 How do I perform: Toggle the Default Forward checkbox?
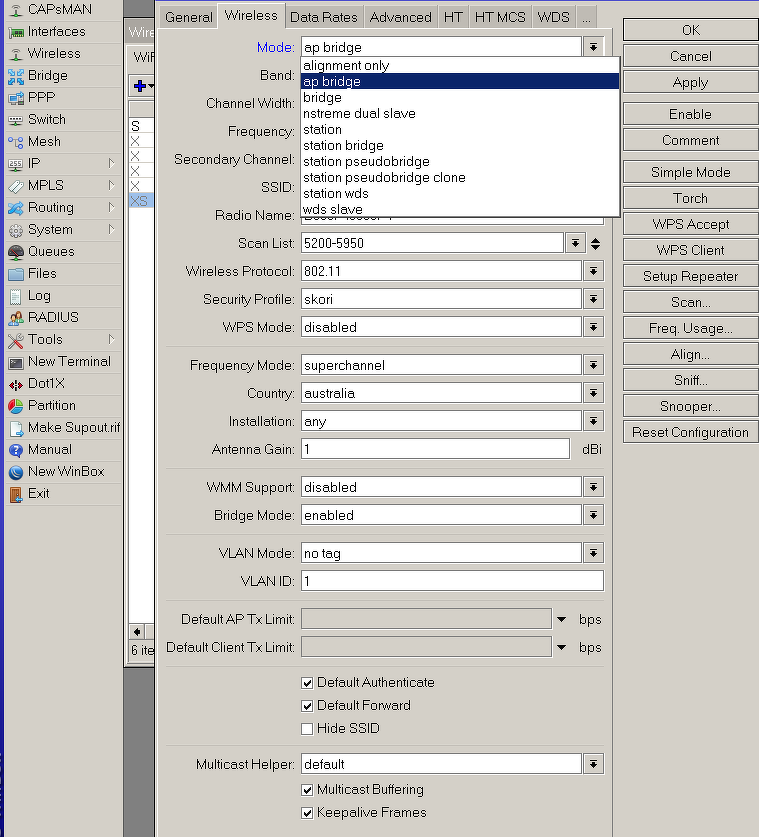pyautogui.click(x=307, y=706)
